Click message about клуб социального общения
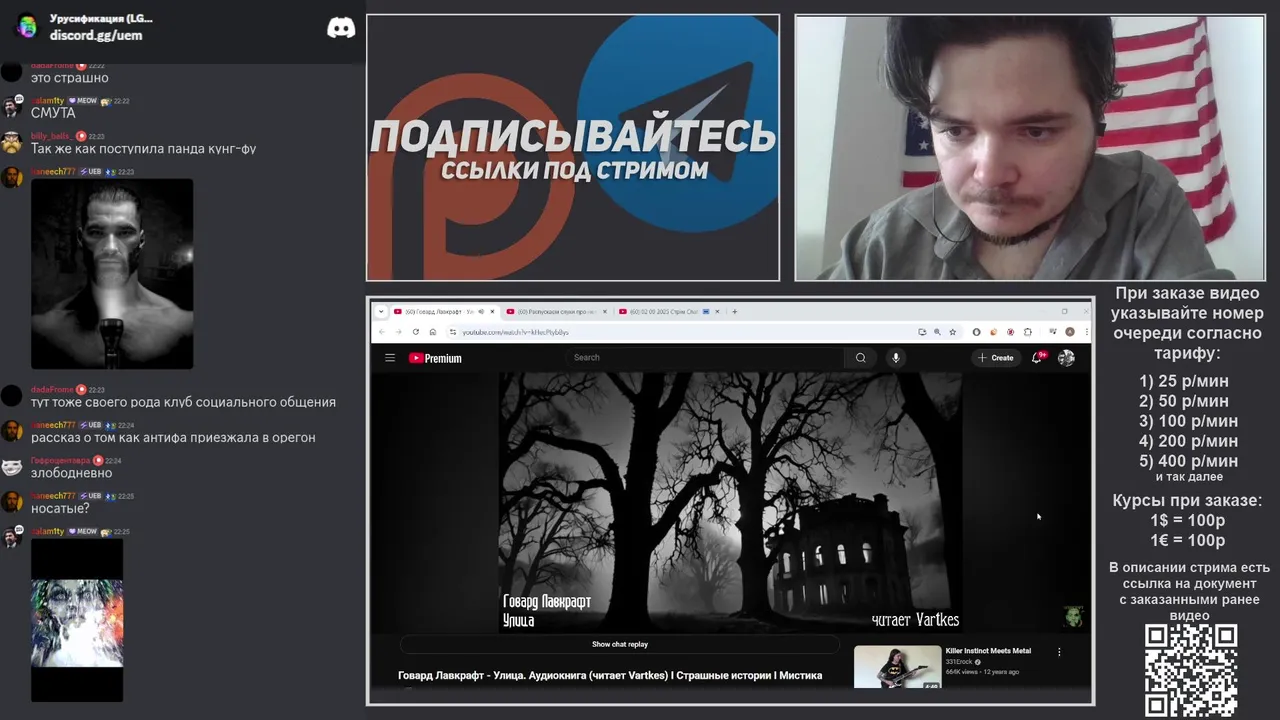The image size is (1280, 720). tap(183, 402)
